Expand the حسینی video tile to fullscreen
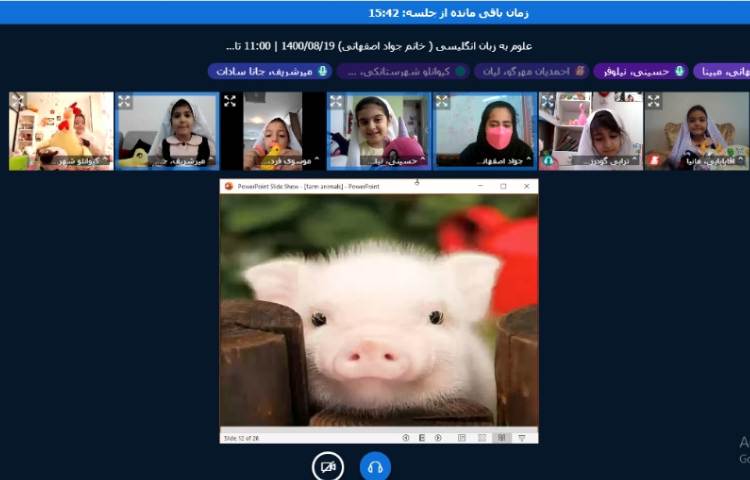This screenshot has width=750, height=480. click(336, 101)
